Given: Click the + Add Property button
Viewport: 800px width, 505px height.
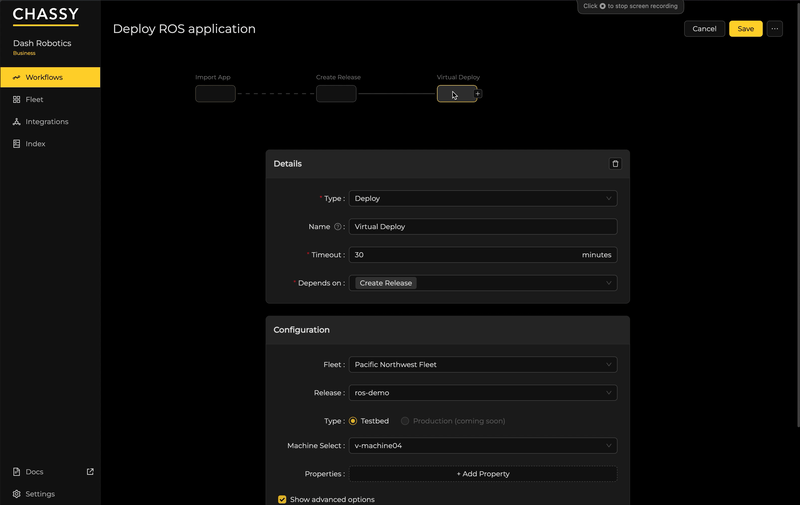Looking at the screenshot, I should click(x=483, y=474).
